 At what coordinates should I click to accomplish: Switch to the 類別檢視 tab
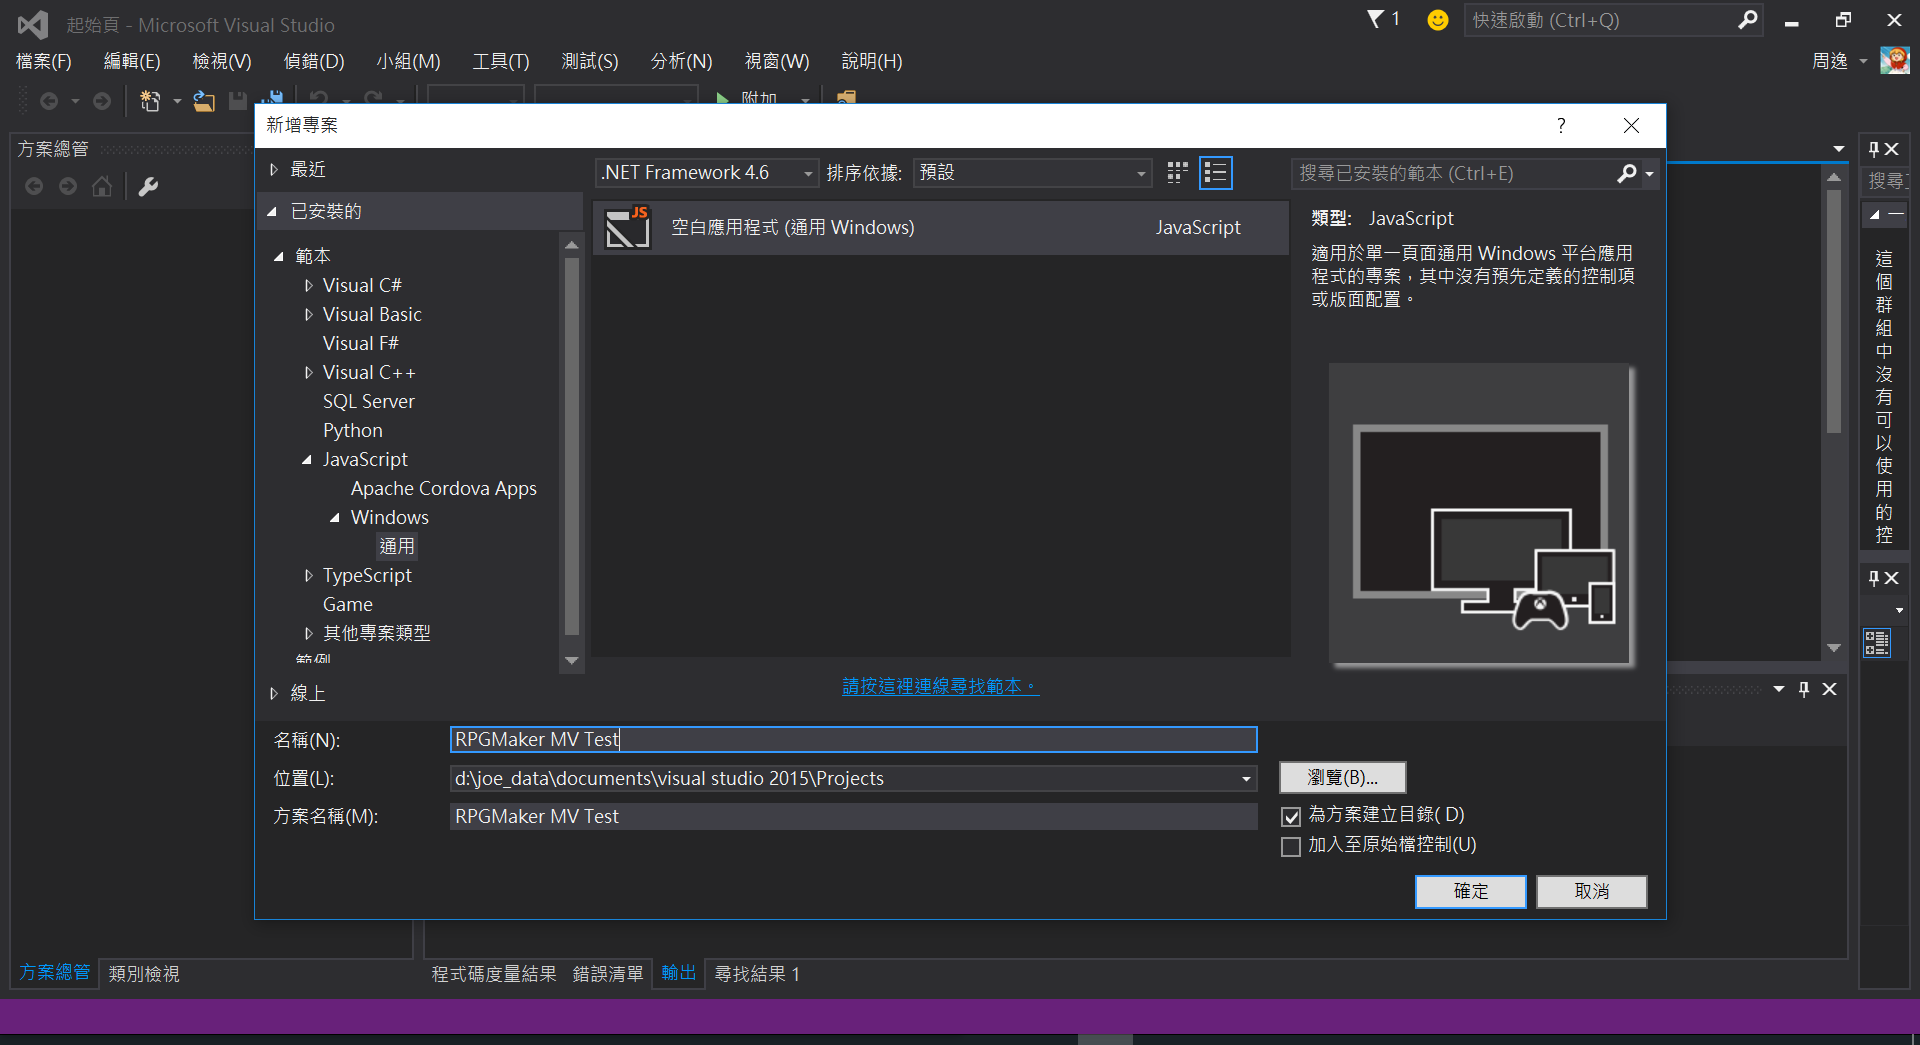pos(144,973)
